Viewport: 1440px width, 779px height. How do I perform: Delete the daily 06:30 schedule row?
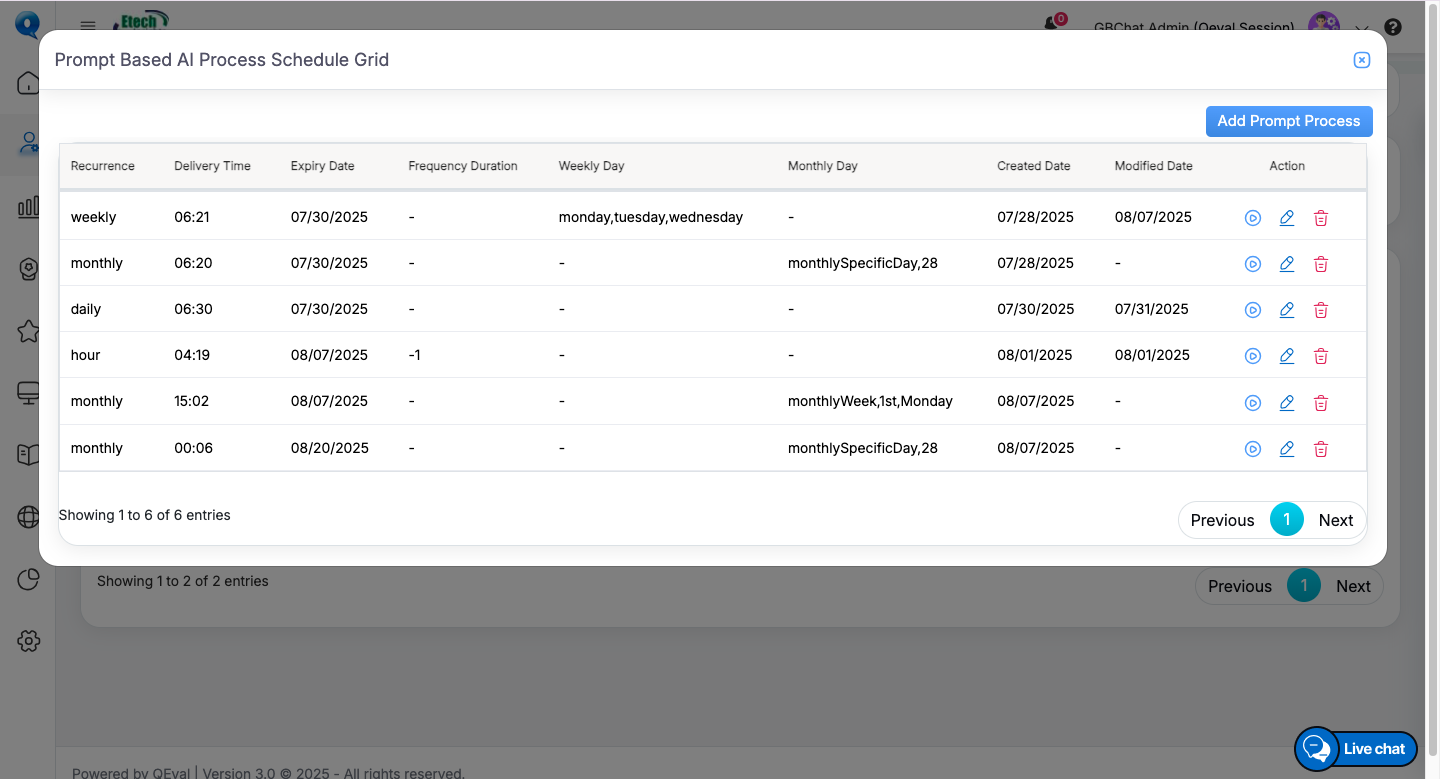coord(1320,310)
